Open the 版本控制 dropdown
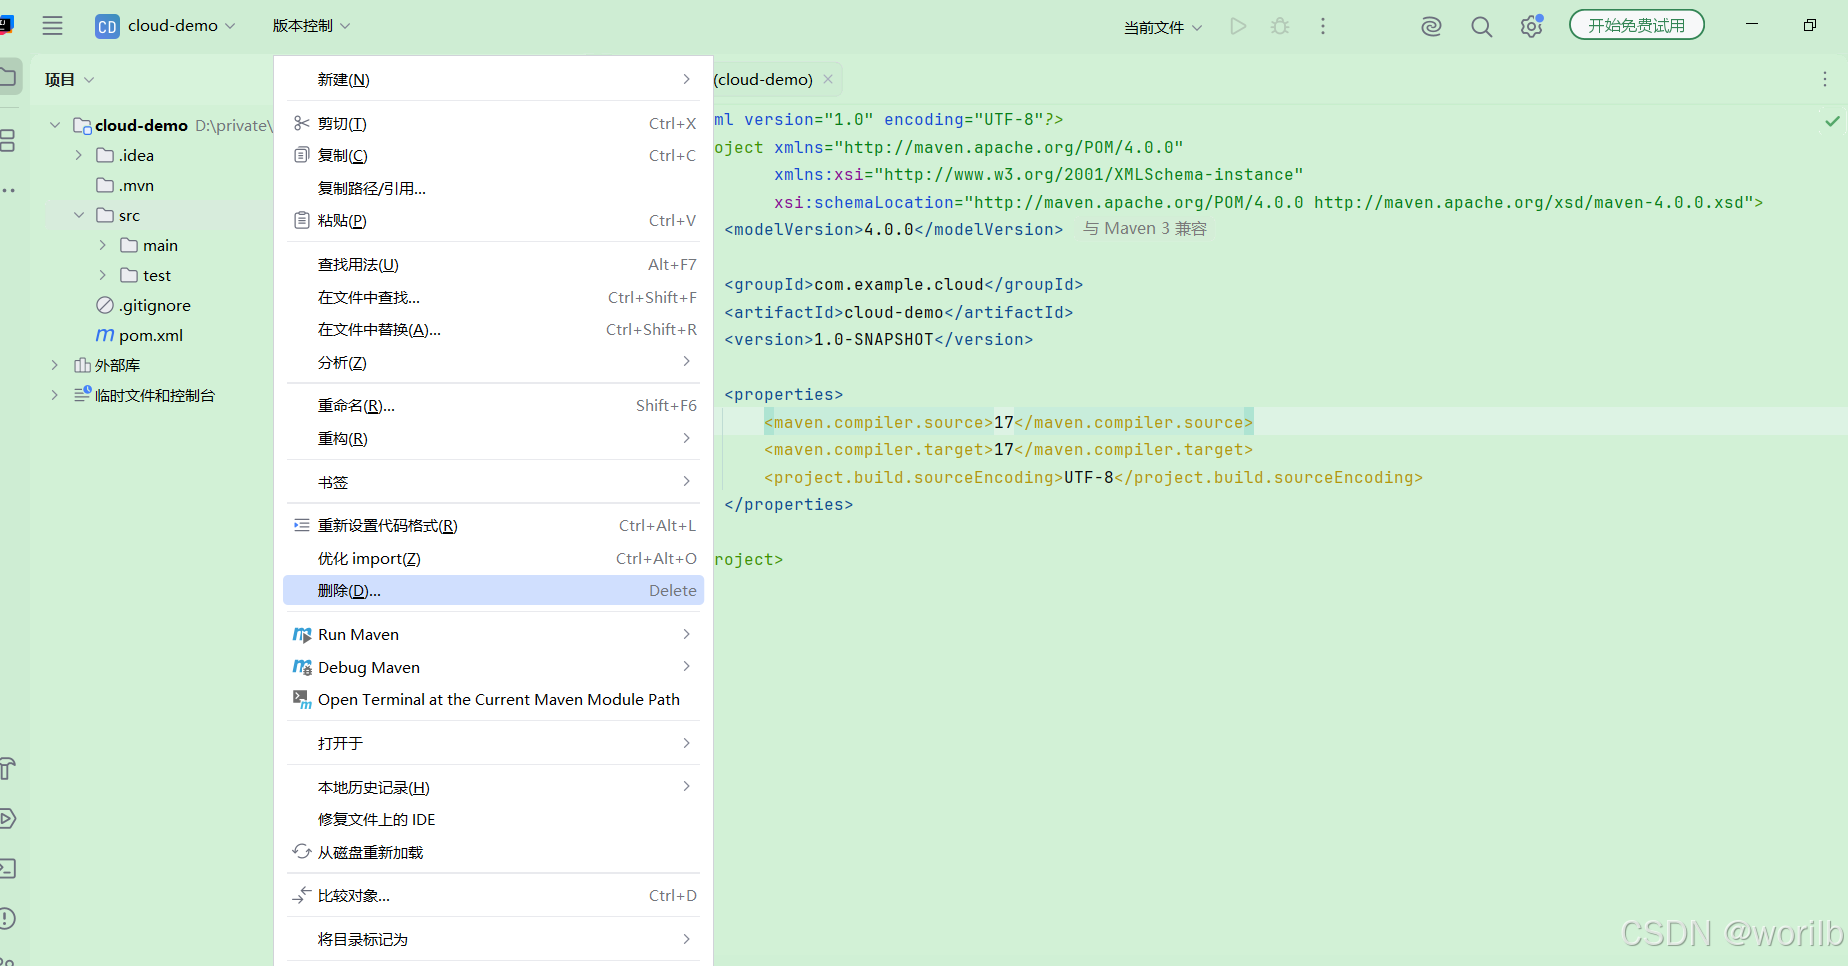 [x=311, y=26]
